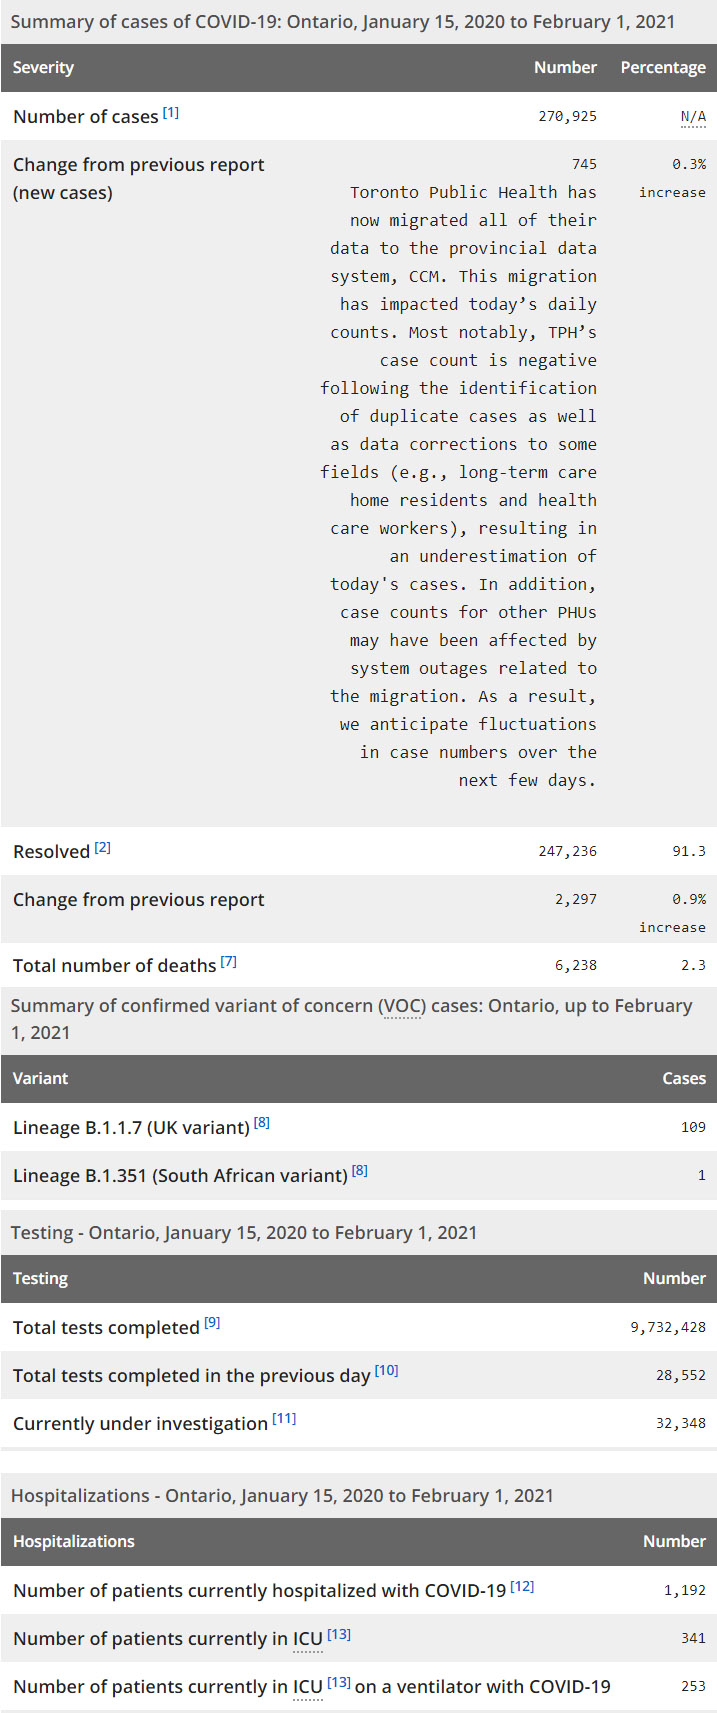Screen dimensions: 717x1713
Task: Click the Variant column header
Action: coord(40,1079)
